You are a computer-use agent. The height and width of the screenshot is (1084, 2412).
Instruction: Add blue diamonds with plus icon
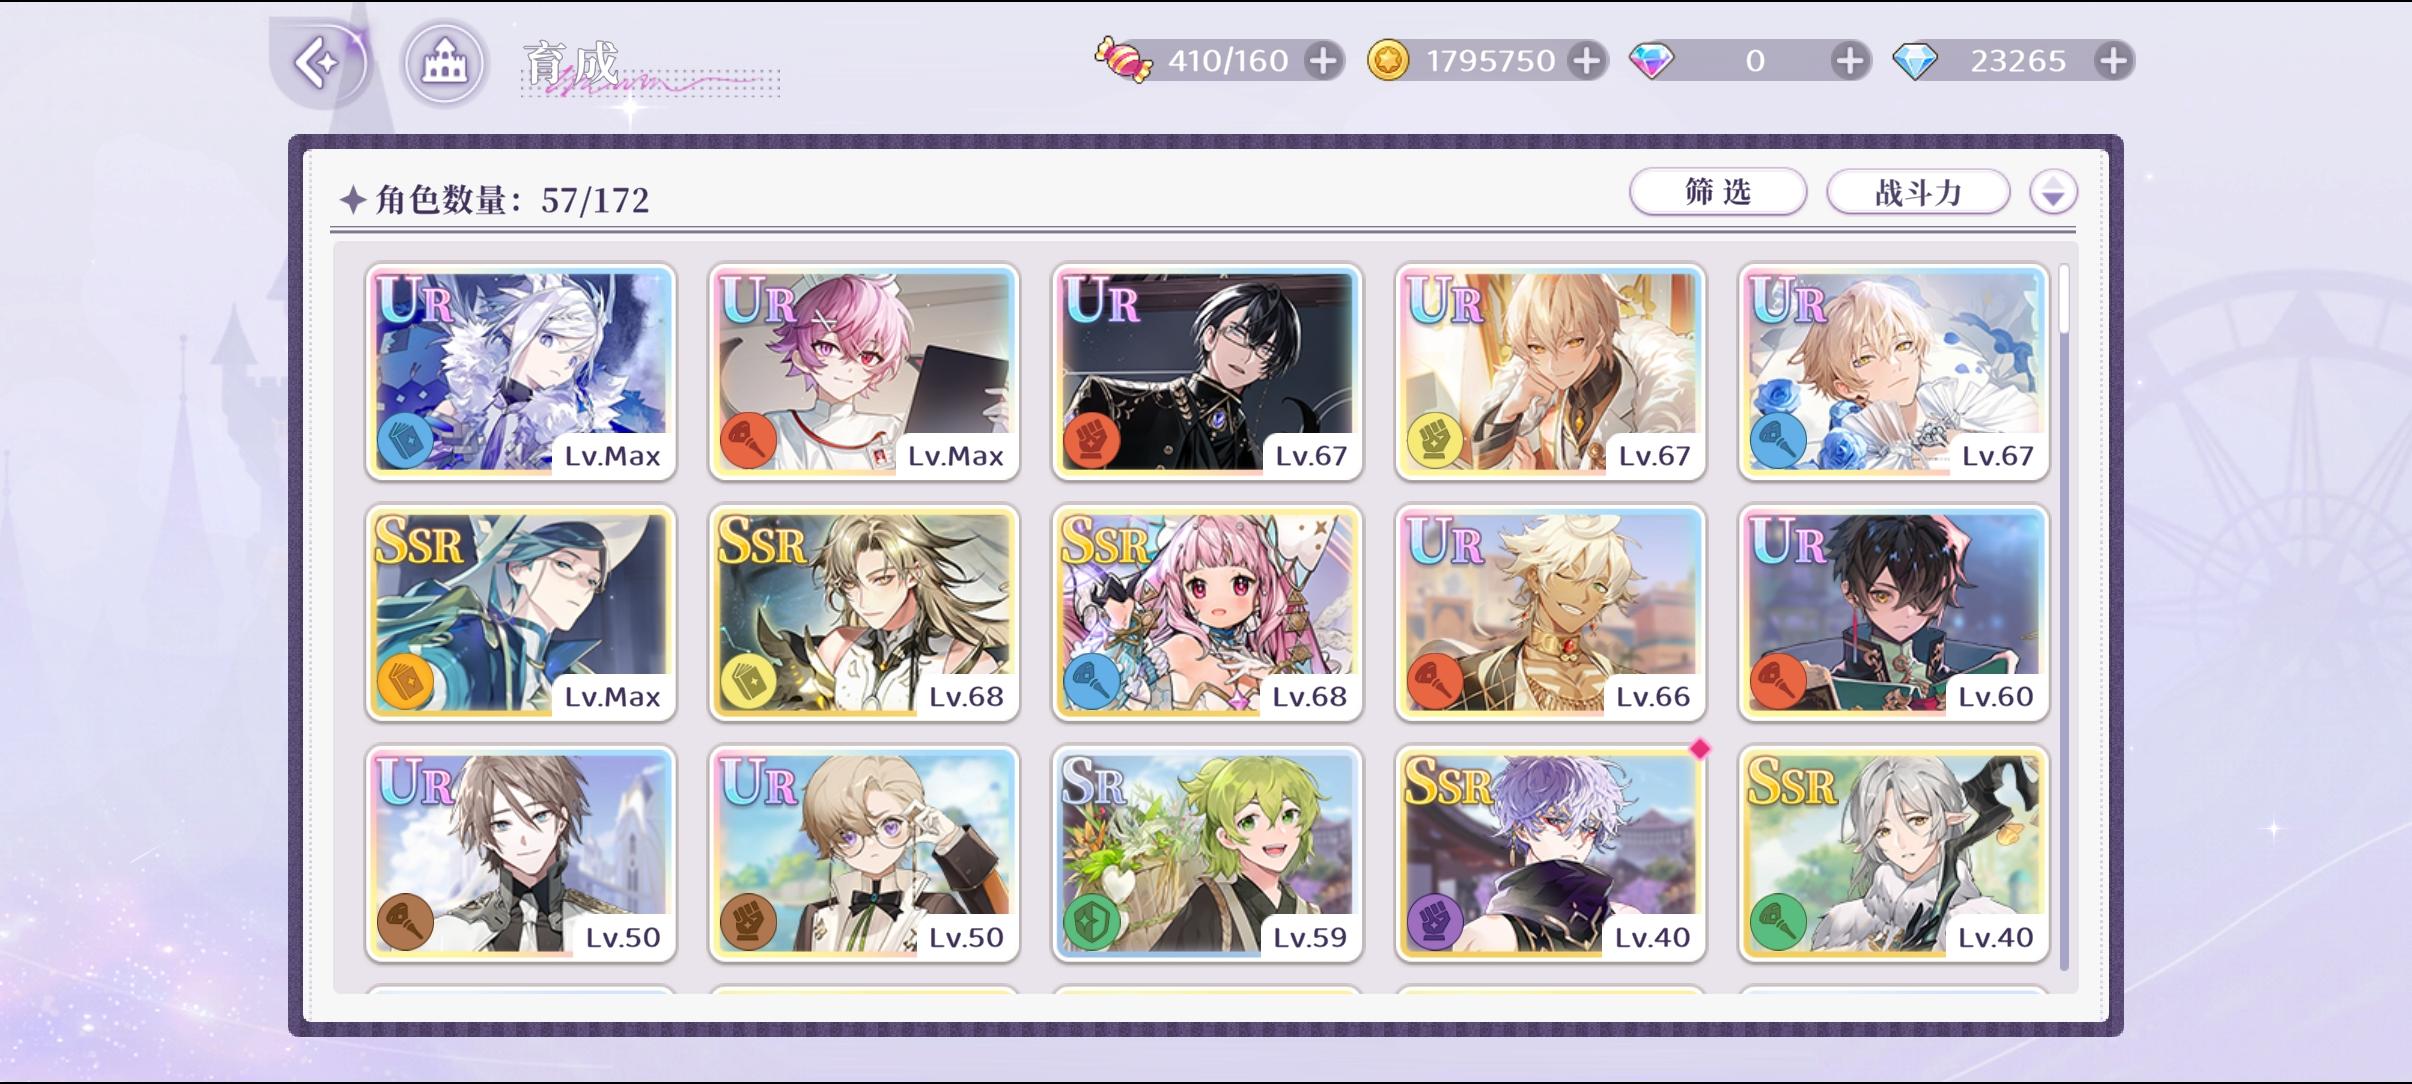(x=2113, y=61)
